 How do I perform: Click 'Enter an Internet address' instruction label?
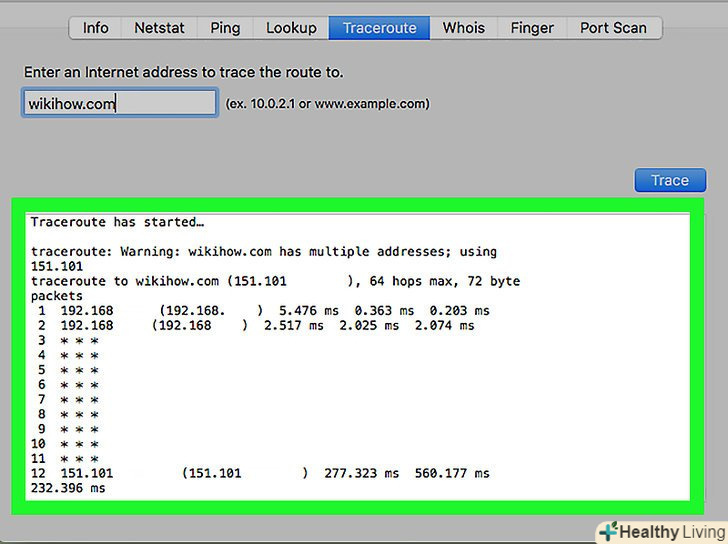click(x=183, y=72)
